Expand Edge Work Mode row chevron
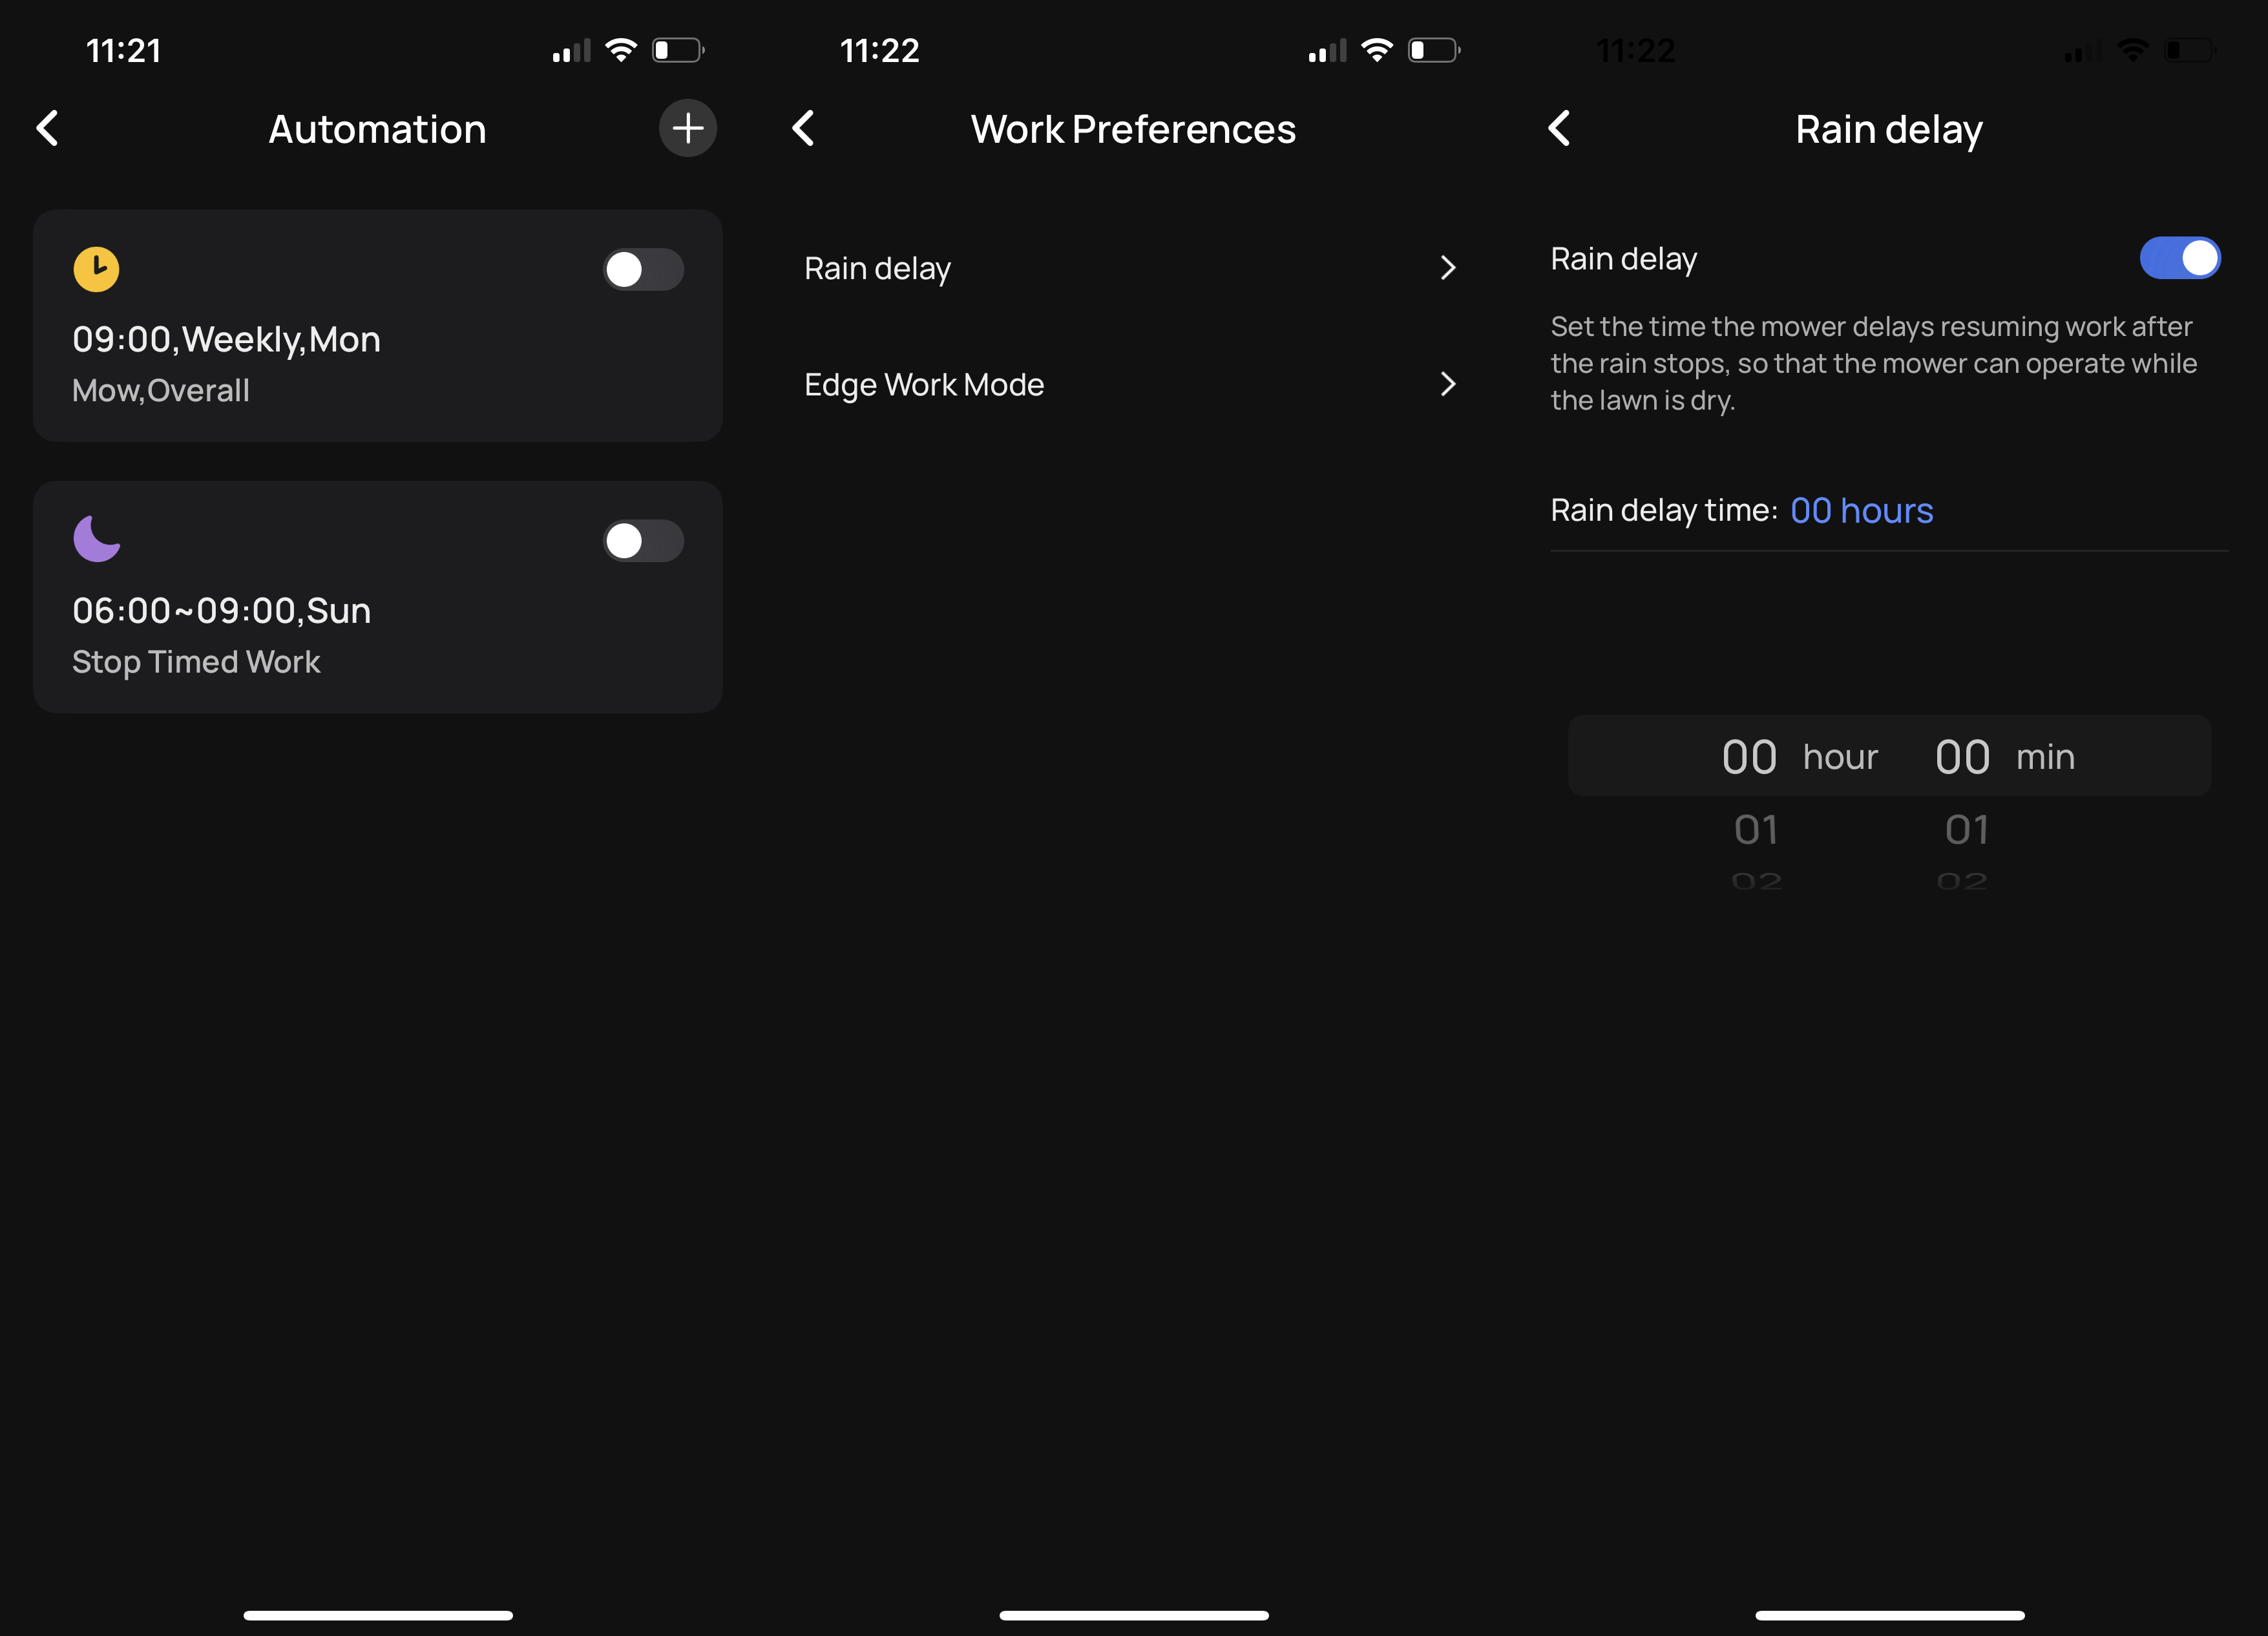Screen dimensions: 2268x1636 point(1447,384)
